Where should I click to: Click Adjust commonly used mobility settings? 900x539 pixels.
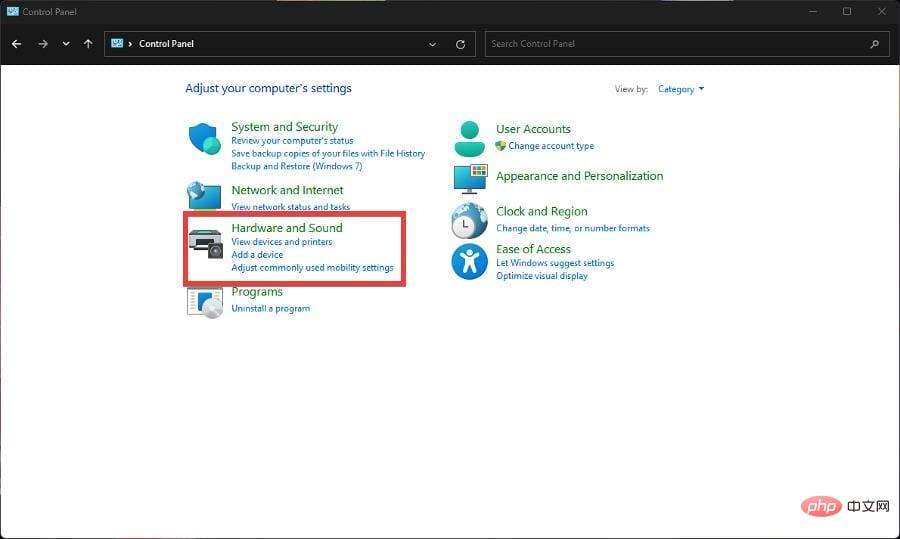tap(312, 267)
